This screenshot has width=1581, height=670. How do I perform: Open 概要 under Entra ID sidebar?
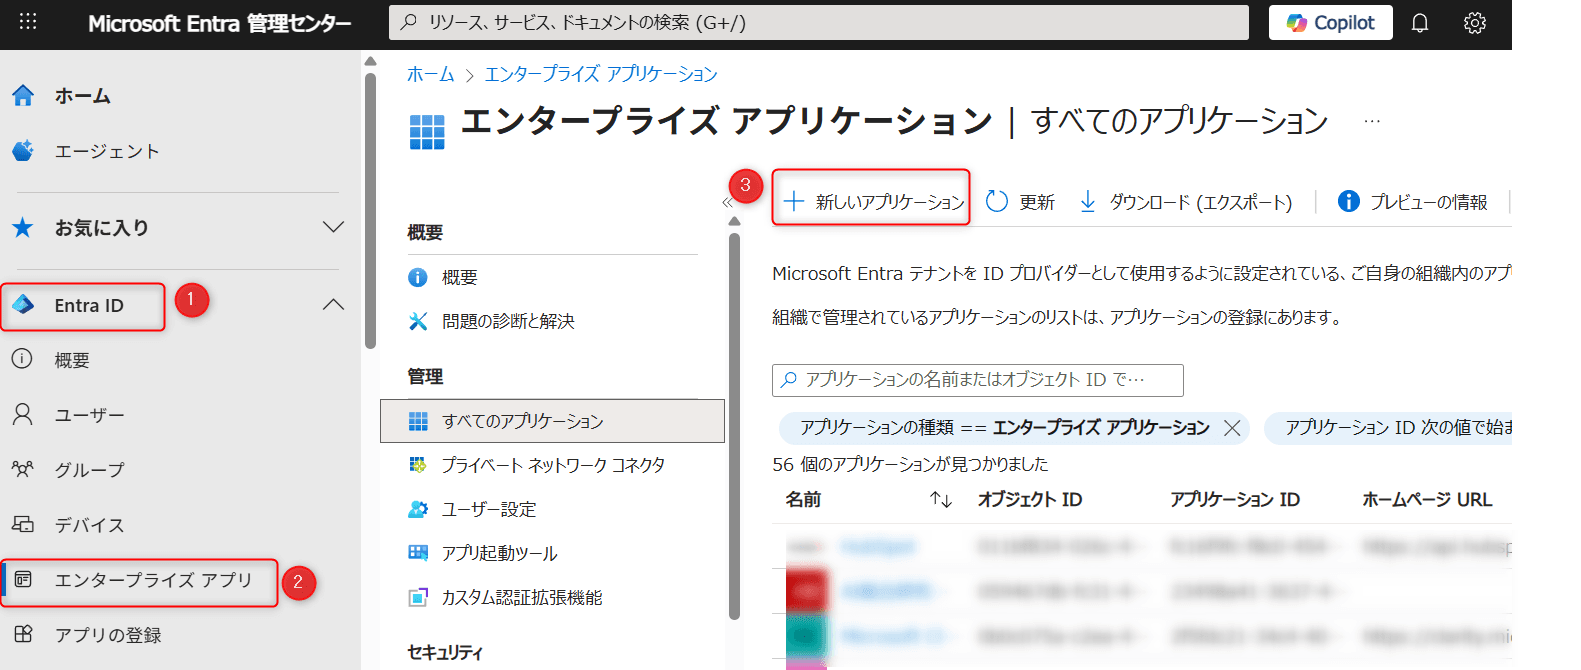[x=71, y=360]
